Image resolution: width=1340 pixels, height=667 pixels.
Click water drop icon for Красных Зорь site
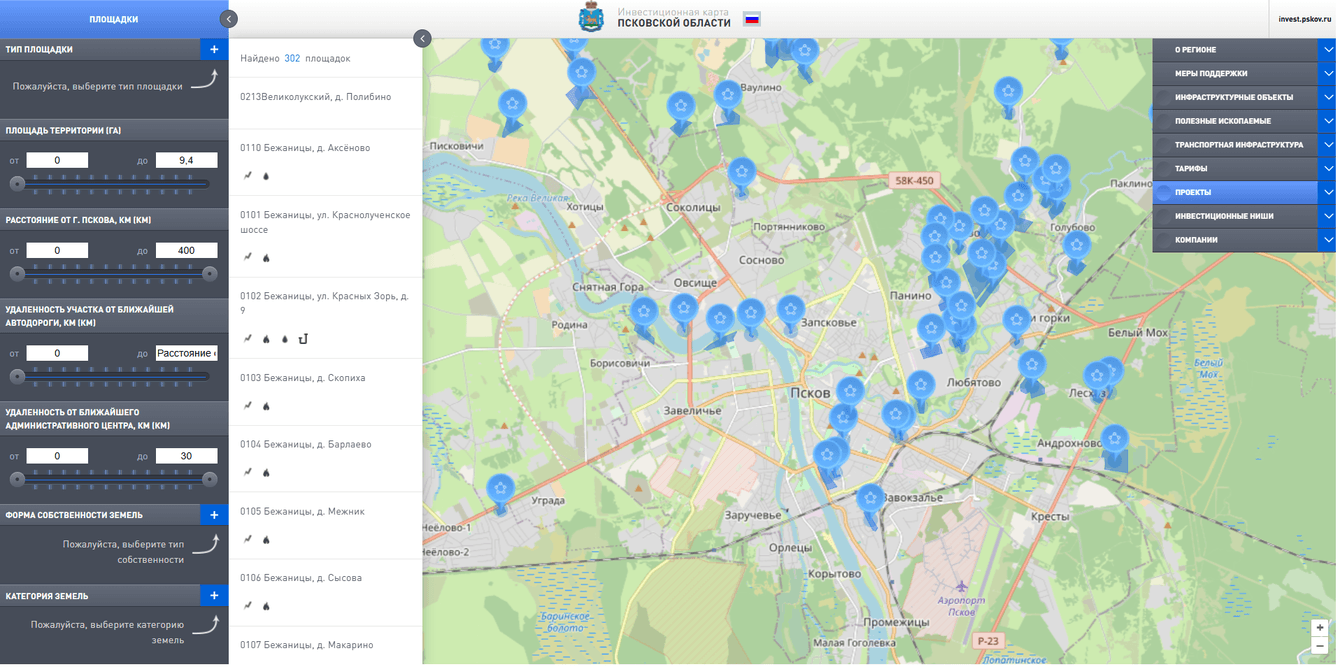click(284, 338)
